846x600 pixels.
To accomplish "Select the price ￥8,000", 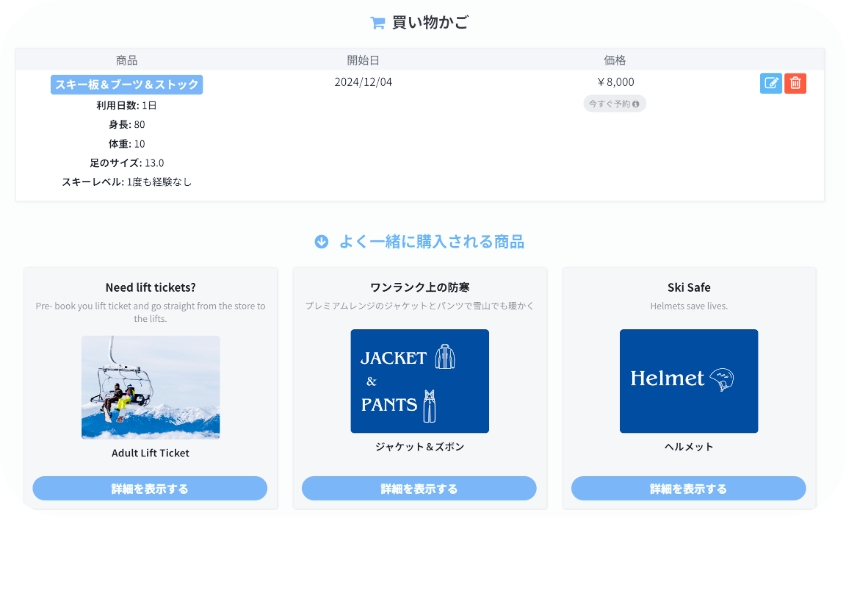I will [615, 82].
